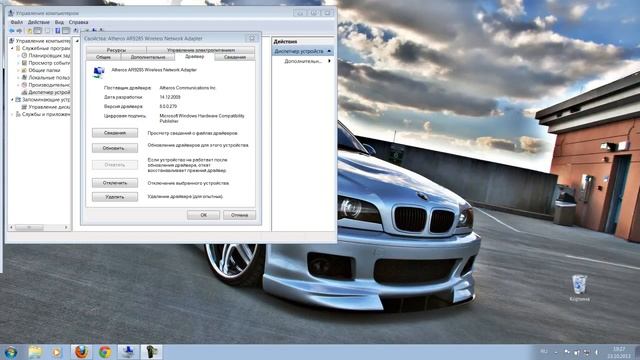Viewport: 640px width, 360px height.
Task: Click the Disk Management (Управление дисками) icon
Action: [24, 107]
